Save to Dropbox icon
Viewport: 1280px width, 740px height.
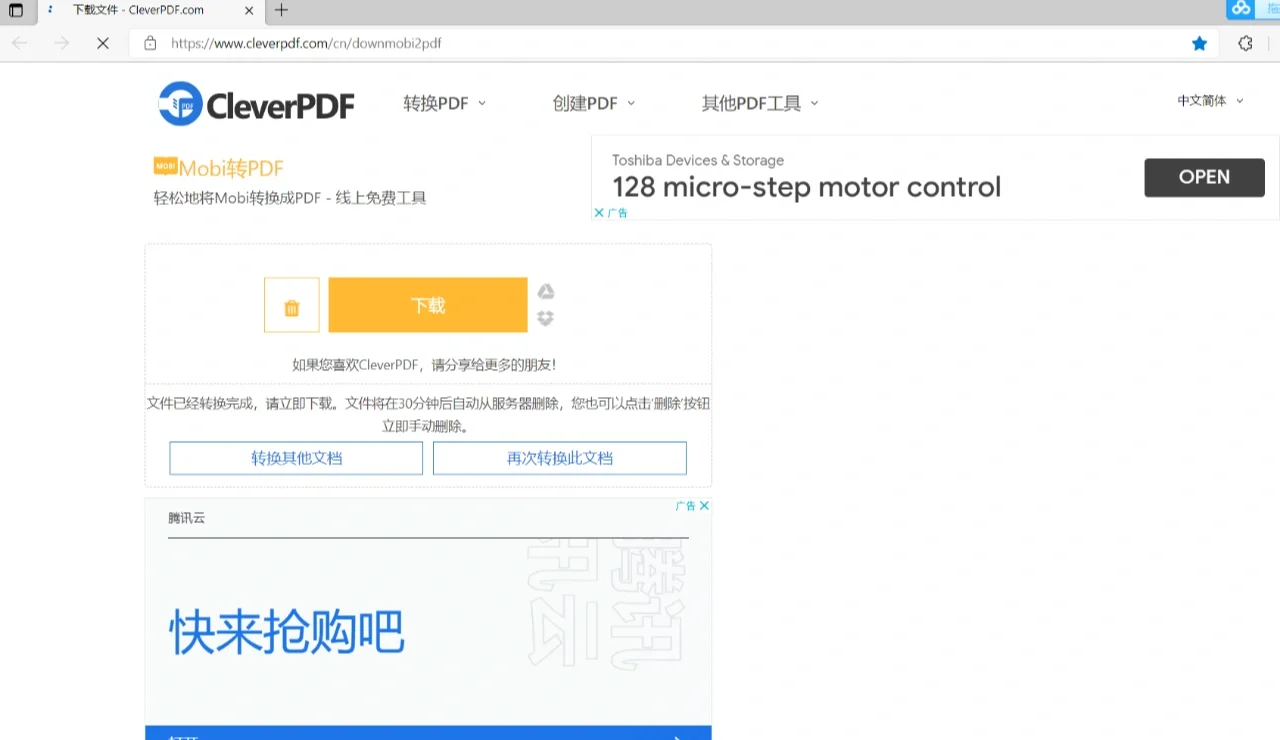pyautogui.click(x=546, y=318)
